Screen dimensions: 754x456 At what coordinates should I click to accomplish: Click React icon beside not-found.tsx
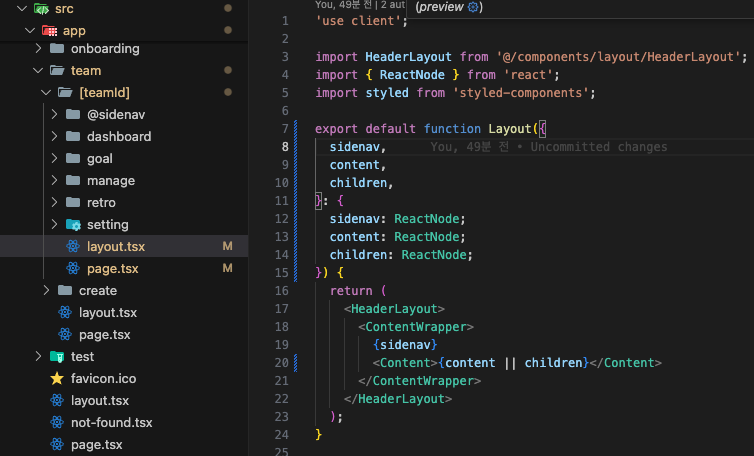pos(57,422)
